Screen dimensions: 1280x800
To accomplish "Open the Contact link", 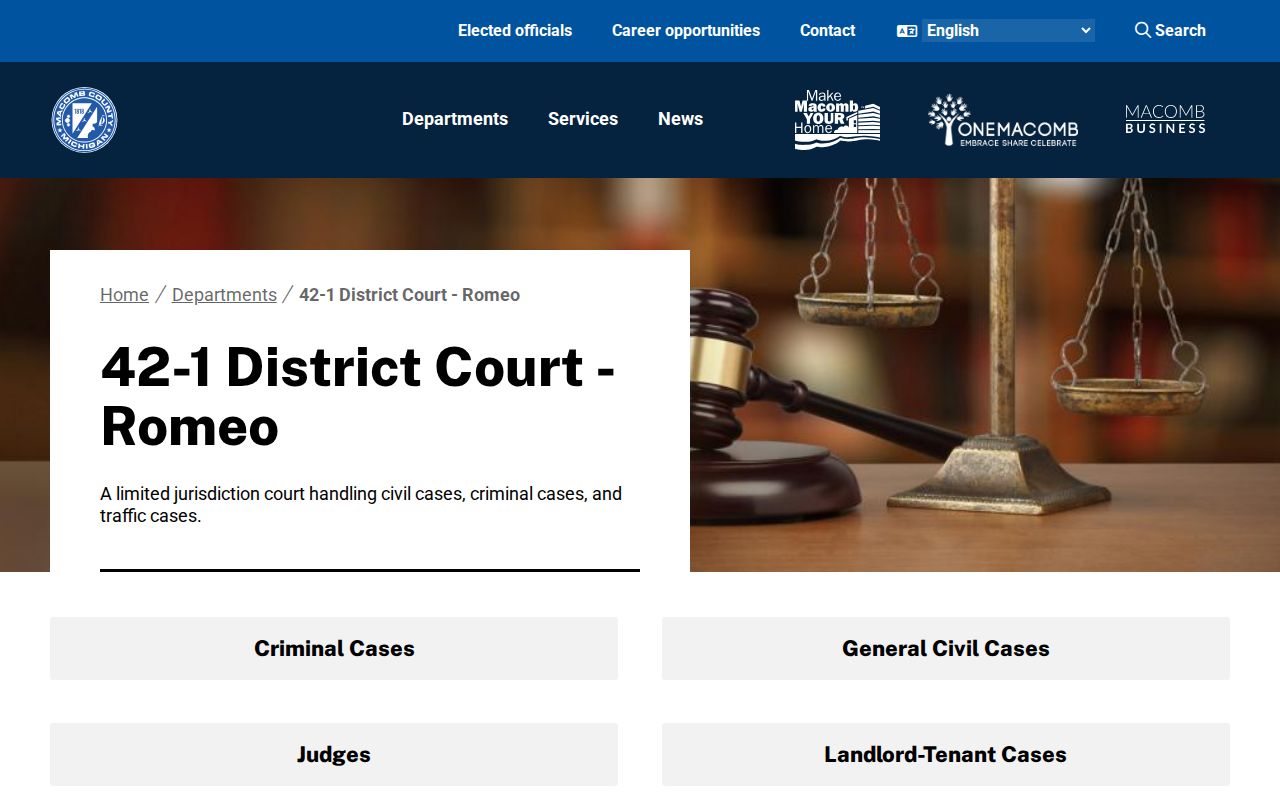I will 827,31.
